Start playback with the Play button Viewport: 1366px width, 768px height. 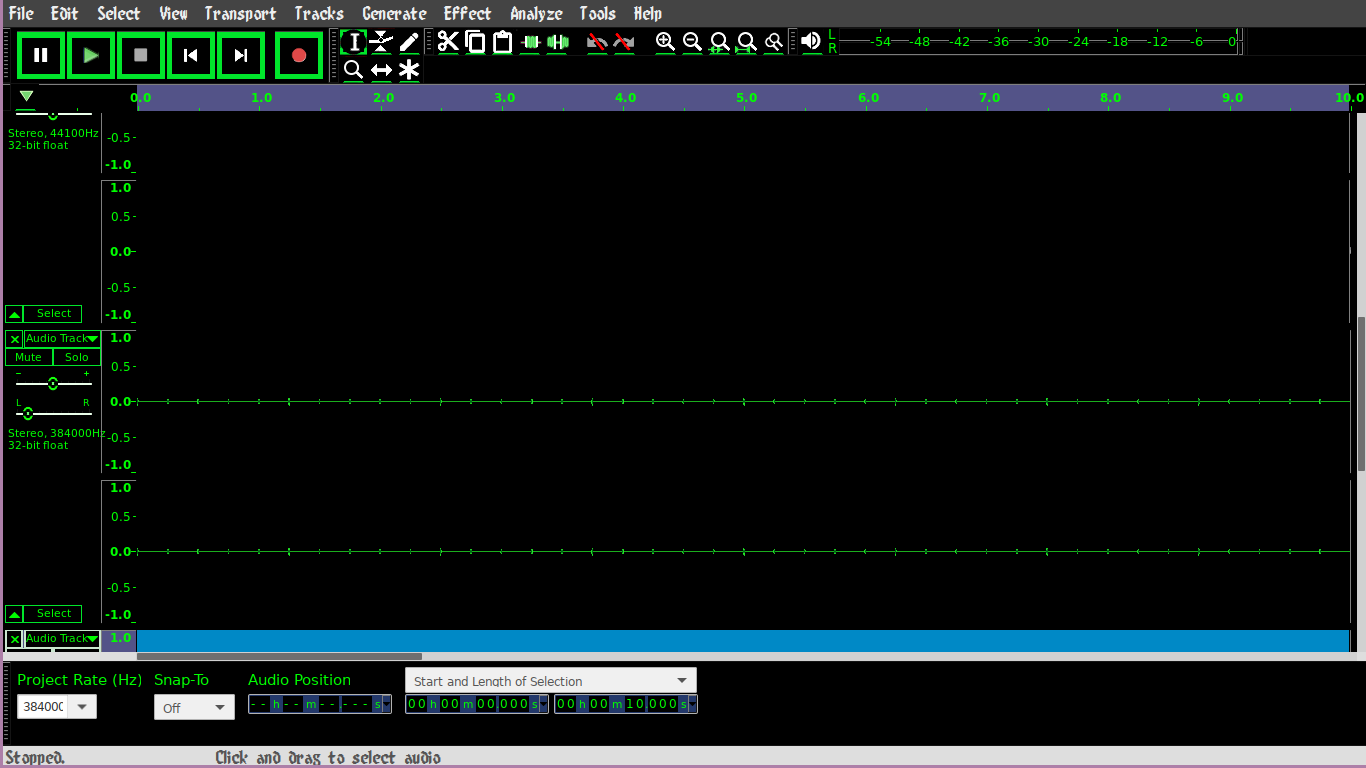point(91,55)
